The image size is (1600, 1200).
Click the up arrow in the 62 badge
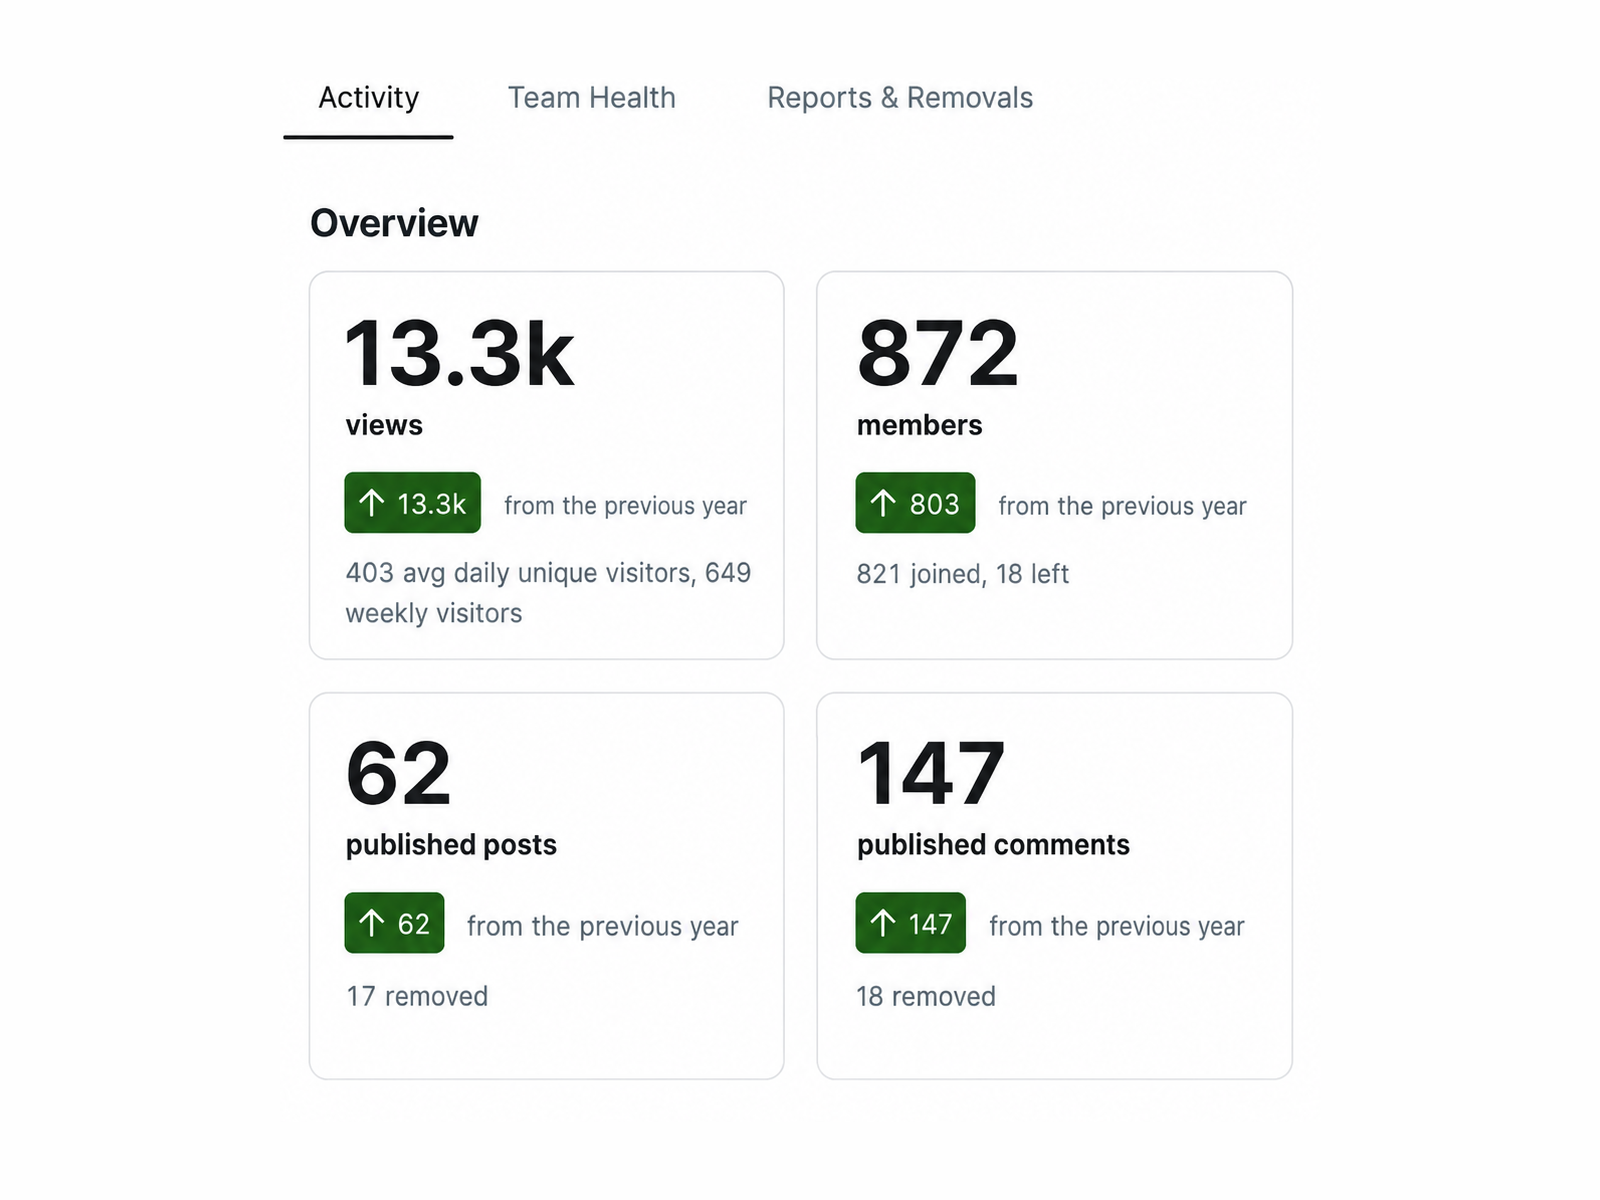[x=372, y=923]
